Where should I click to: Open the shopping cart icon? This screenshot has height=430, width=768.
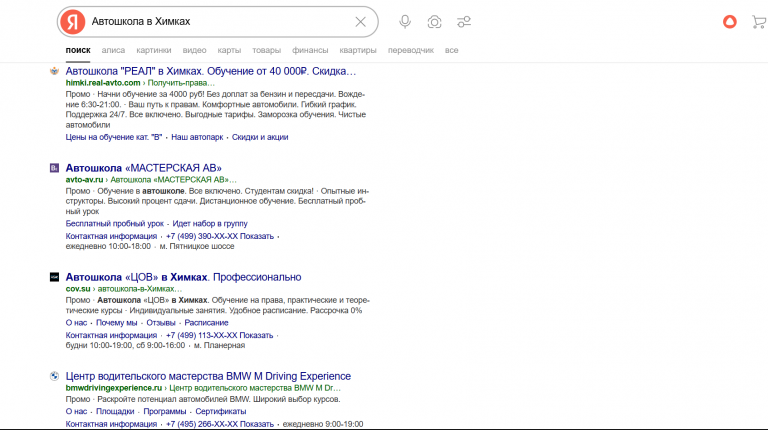point(759,22)
